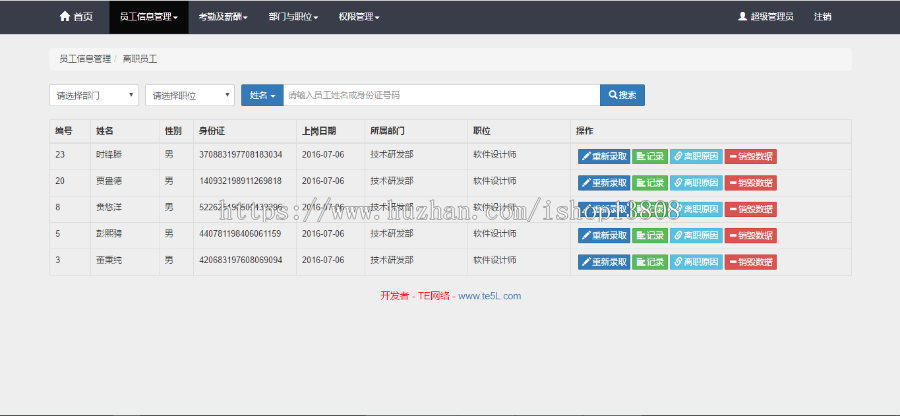Open the 请选择部门 dropdown
Image resolution: width=900 pixels, height=416 pixels.
click(94, 95)
